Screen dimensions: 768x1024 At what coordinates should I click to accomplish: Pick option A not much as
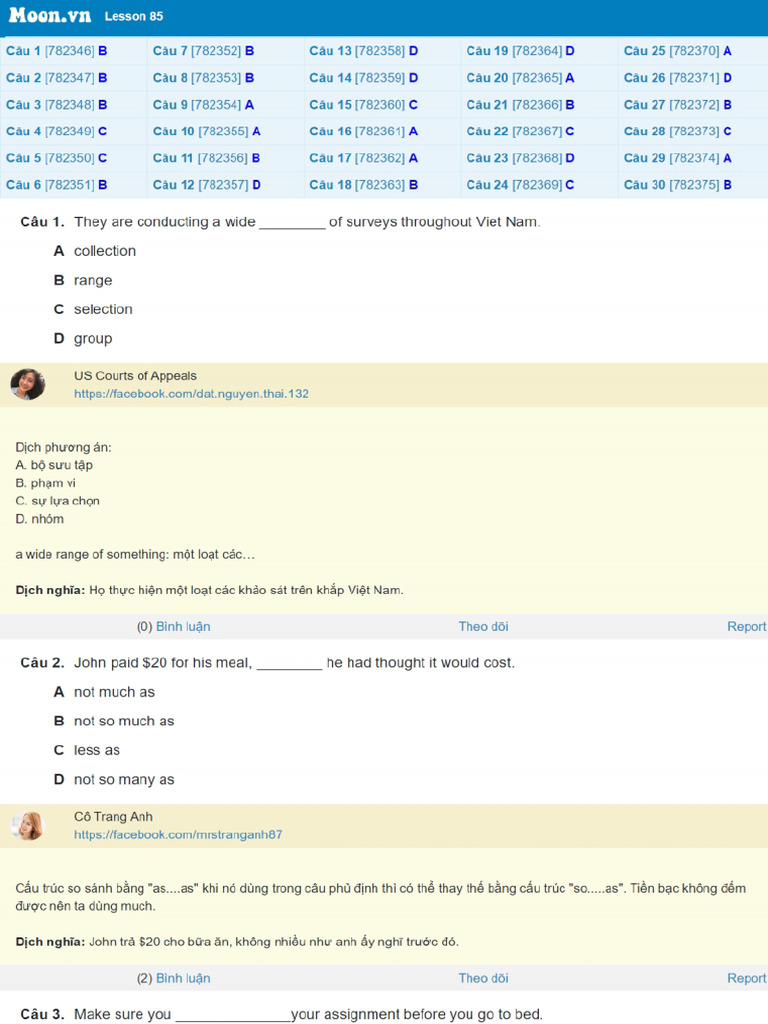tap(104, 692)
